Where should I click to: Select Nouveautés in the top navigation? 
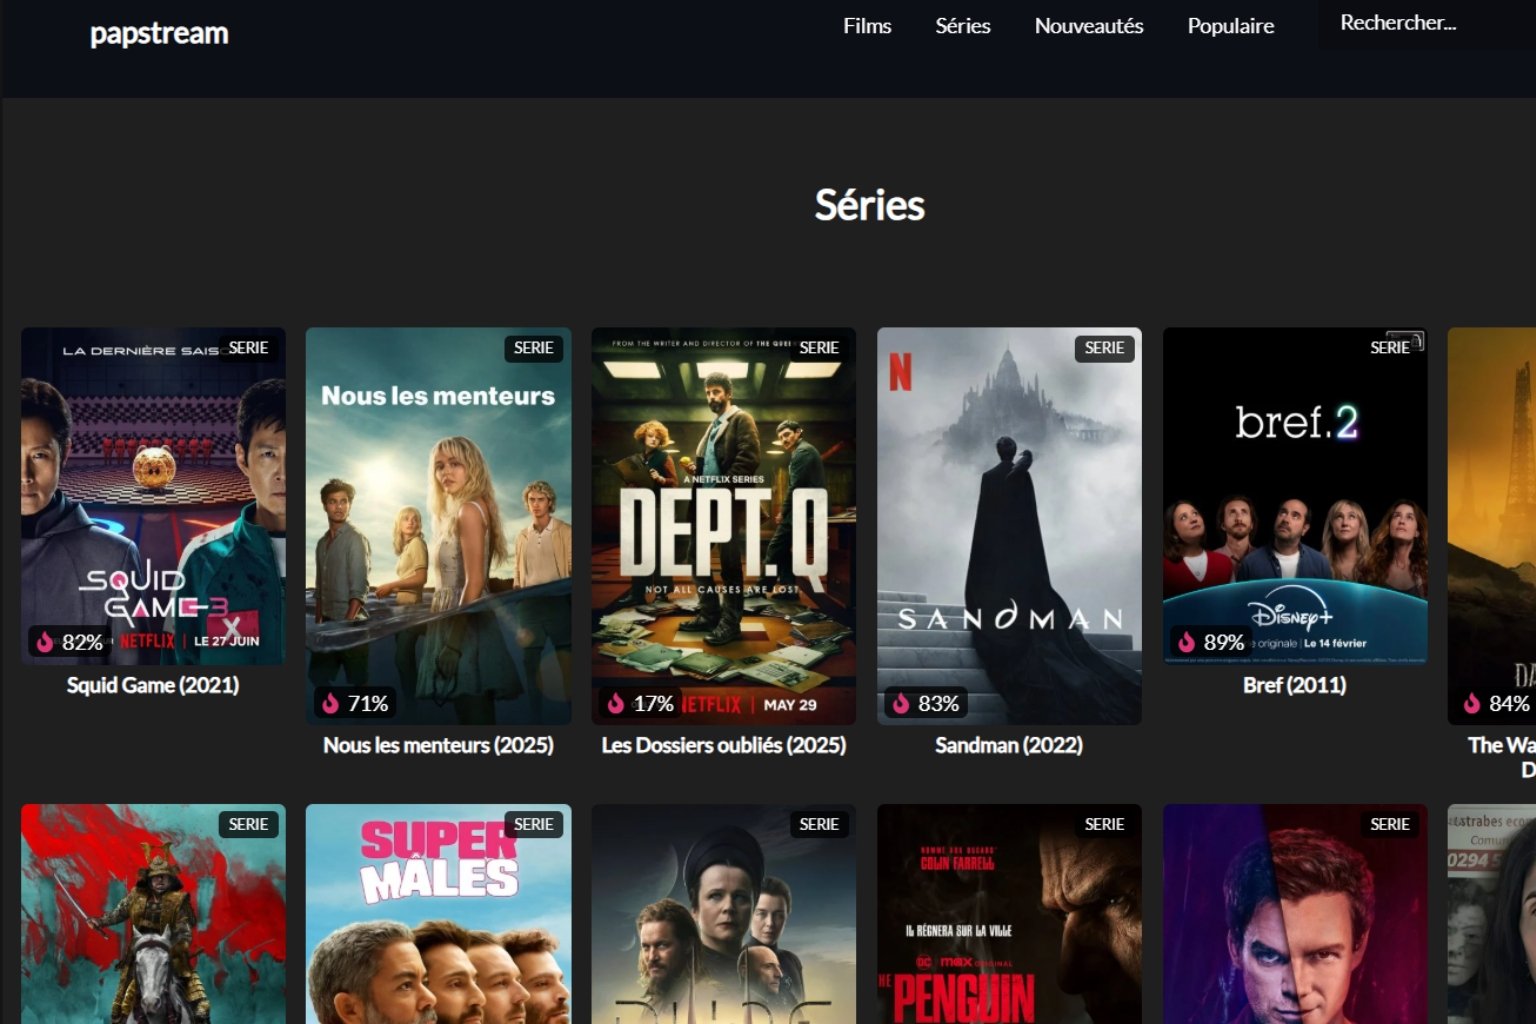(1089, 26)
